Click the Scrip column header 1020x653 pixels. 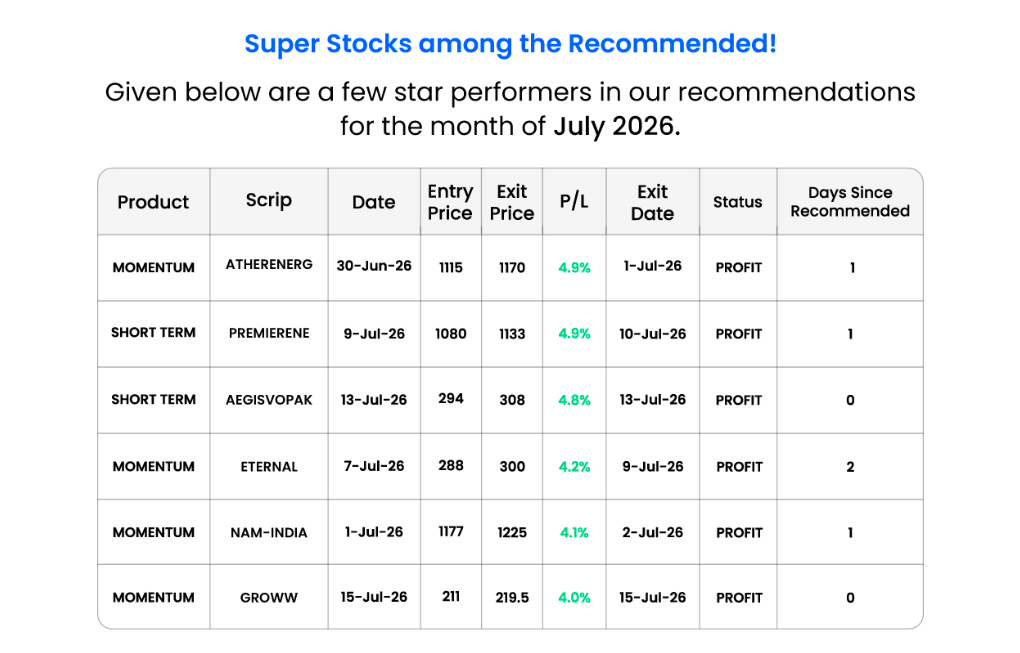tap(269, 200)
